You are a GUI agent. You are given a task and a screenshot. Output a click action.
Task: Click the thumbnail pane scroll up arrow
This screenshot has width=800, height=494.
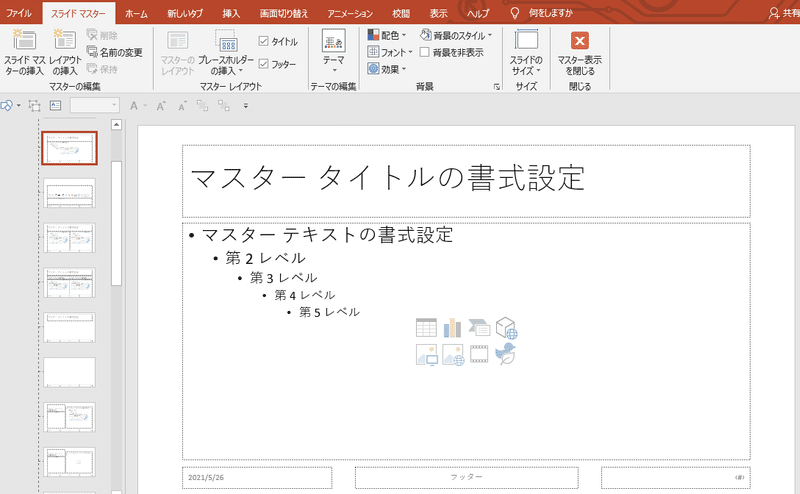[x=116, y=125]
